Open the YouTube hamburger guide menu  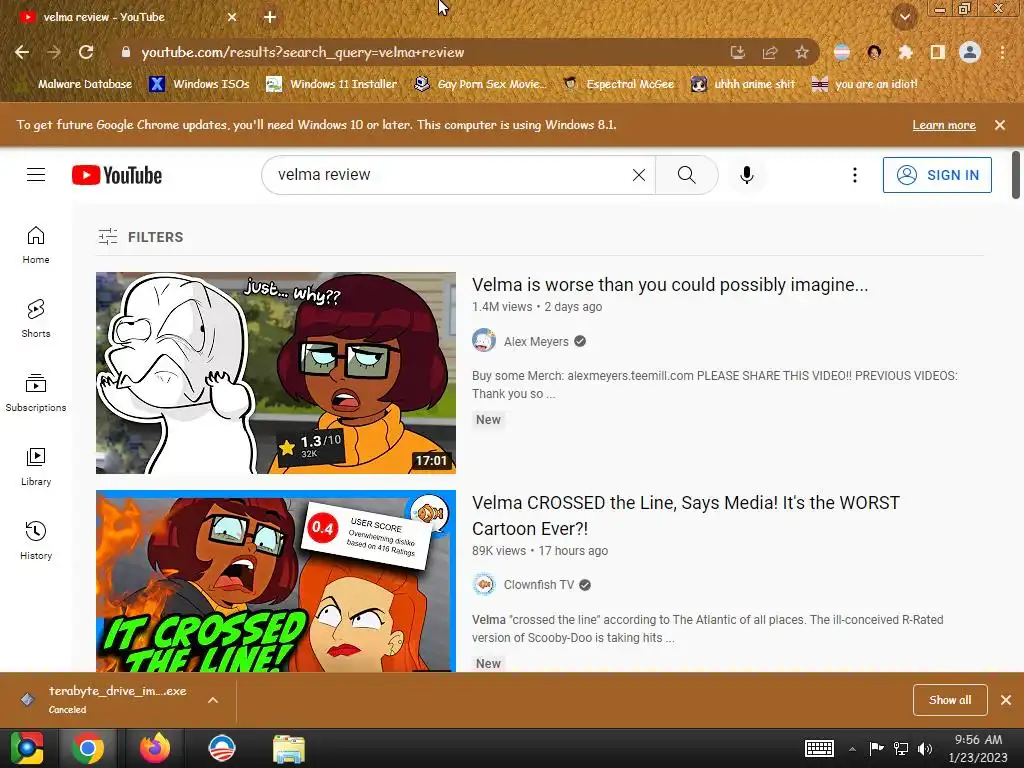click(x=36, y=174)
